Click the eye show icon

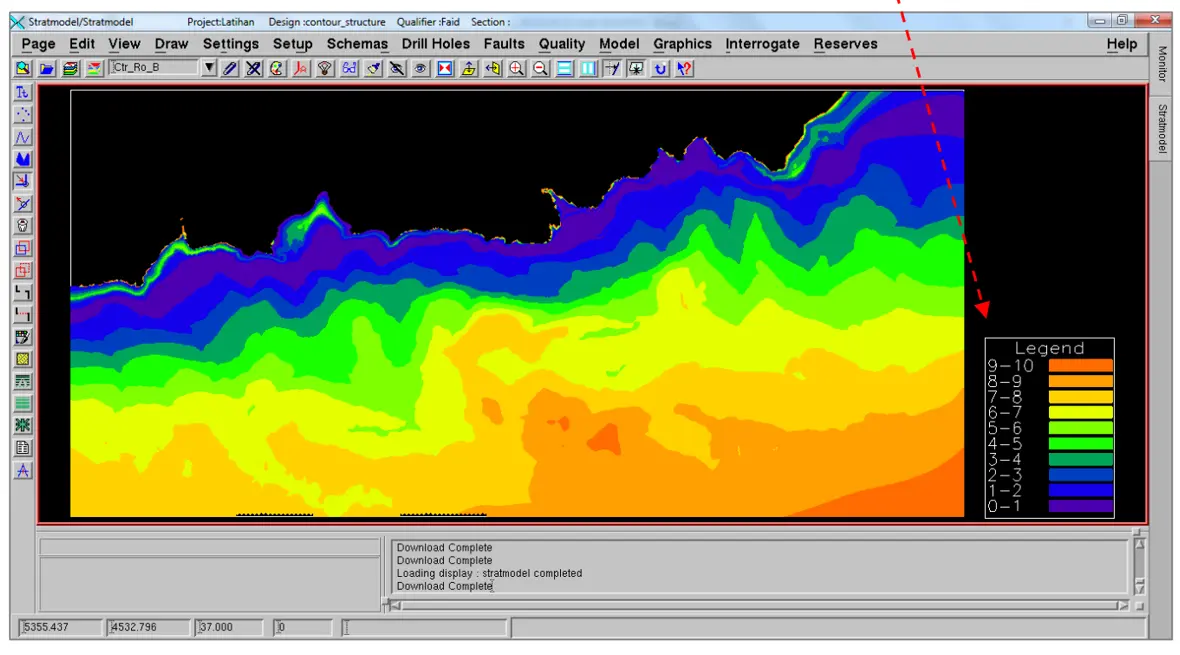pyautogui.click(x=421, y=69)
